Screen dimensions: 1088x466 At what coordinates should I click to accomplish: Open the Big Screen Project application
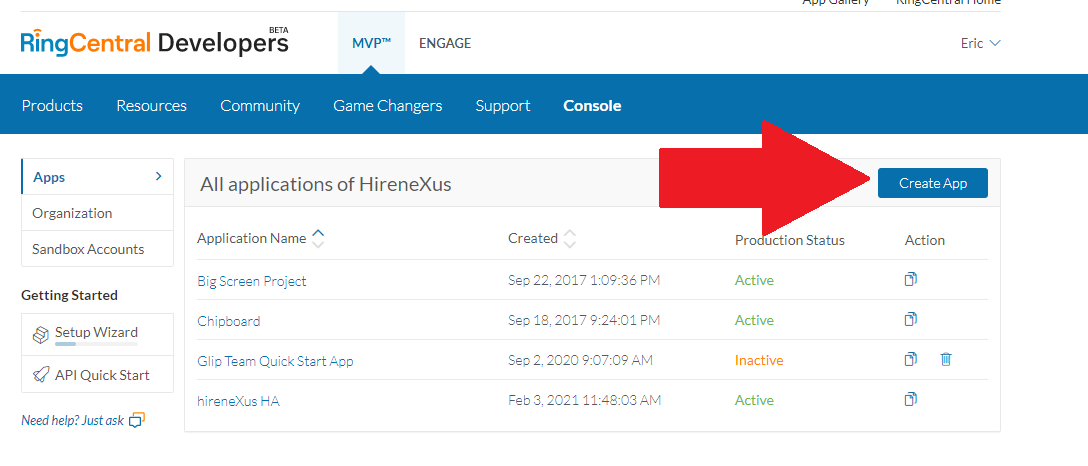click(252, 281)
